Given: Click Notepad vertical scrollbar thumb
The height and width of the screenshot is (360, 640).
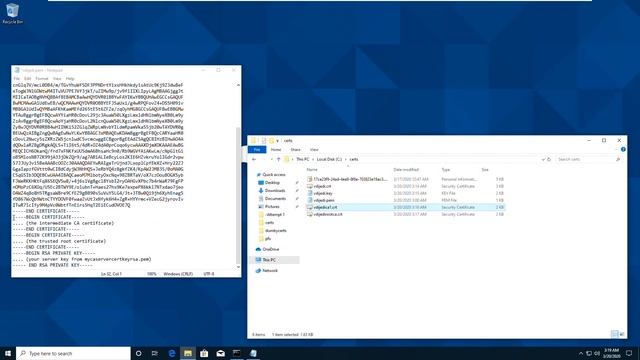Looking at the screenshot, I should click(x=238, y=195).
